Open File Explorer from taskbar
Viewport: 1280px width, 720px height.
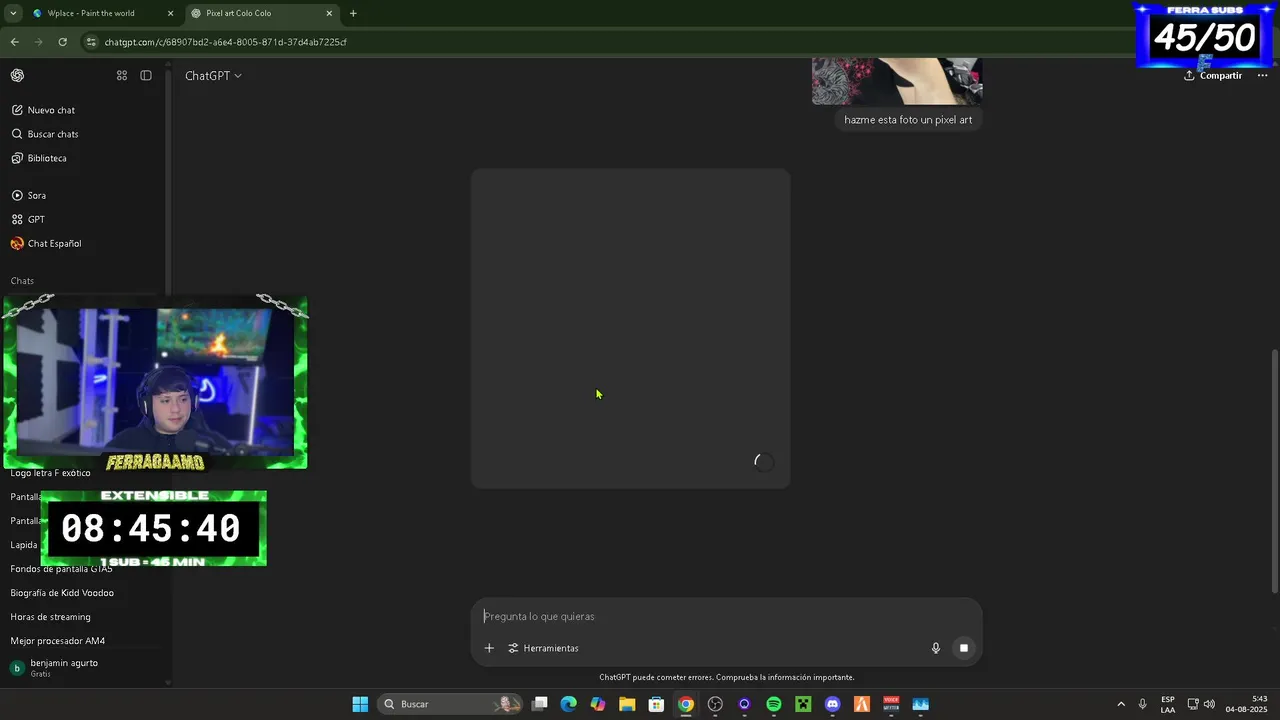[x=627, y=704]
